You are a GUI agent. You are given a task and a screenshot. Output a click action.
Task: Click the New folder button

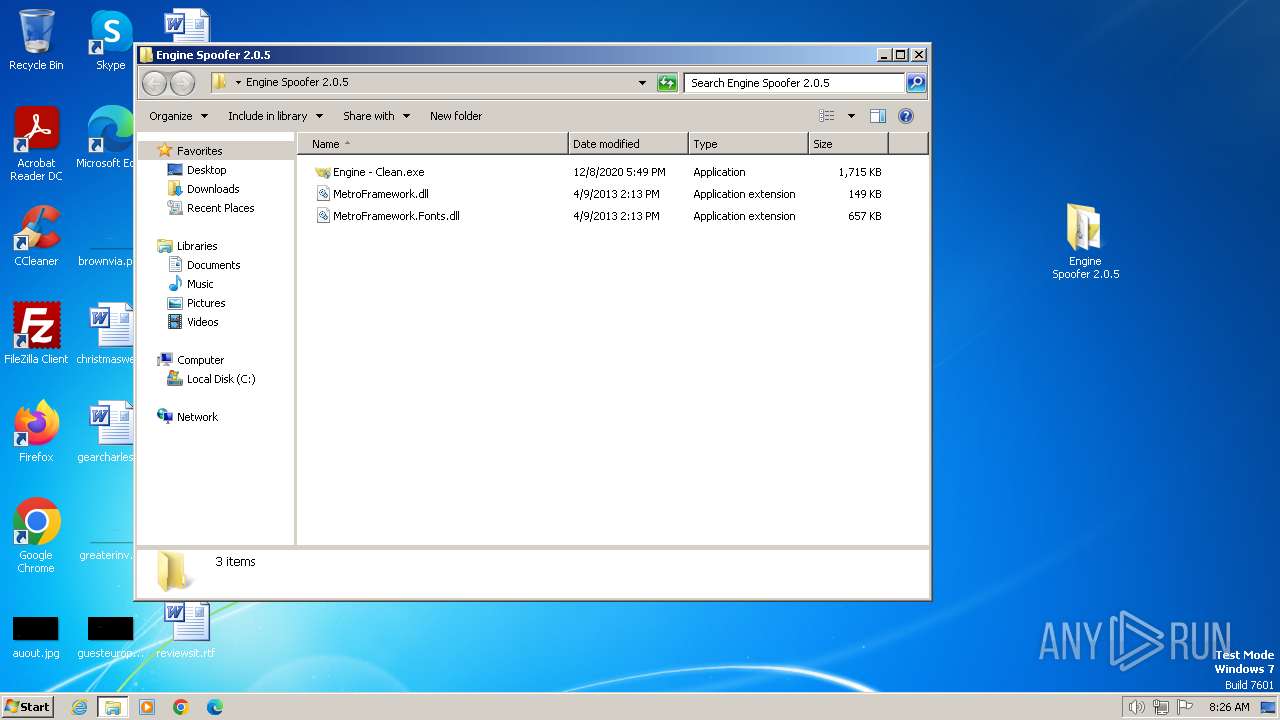(x=456, y=116)
